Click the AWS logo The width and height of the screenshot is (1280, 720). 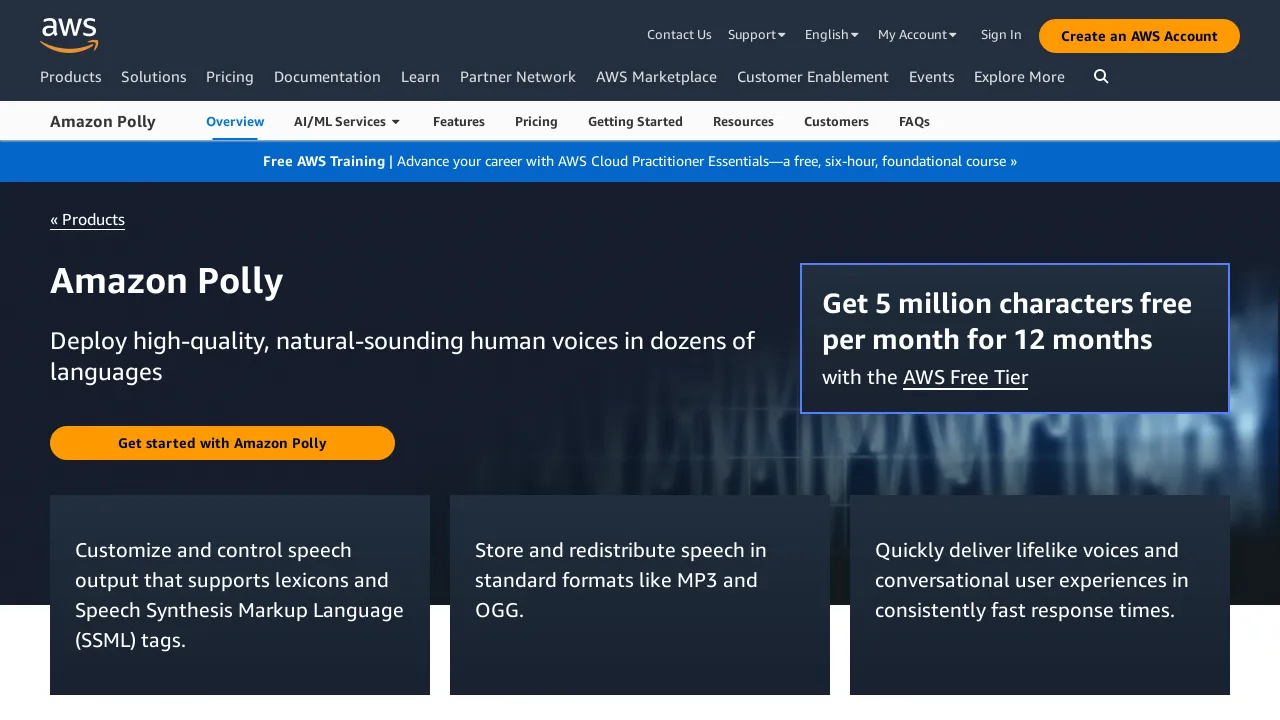coord(69,34)
